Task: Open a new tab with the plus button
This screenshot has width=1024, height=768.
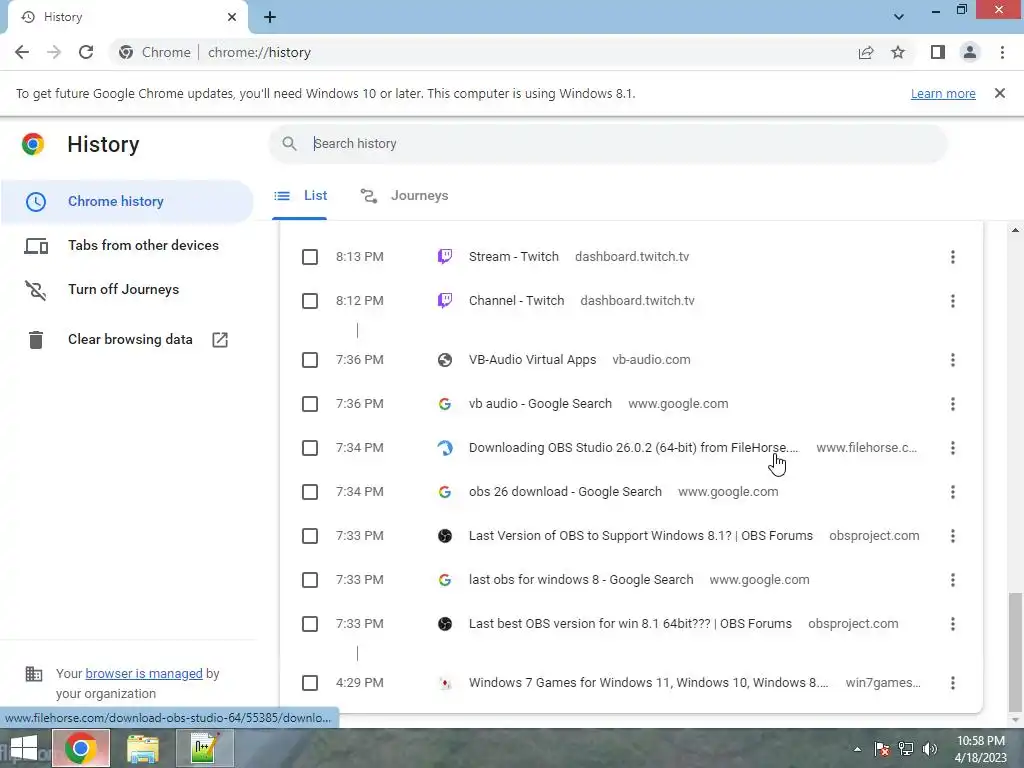Action: click(270, 17)
